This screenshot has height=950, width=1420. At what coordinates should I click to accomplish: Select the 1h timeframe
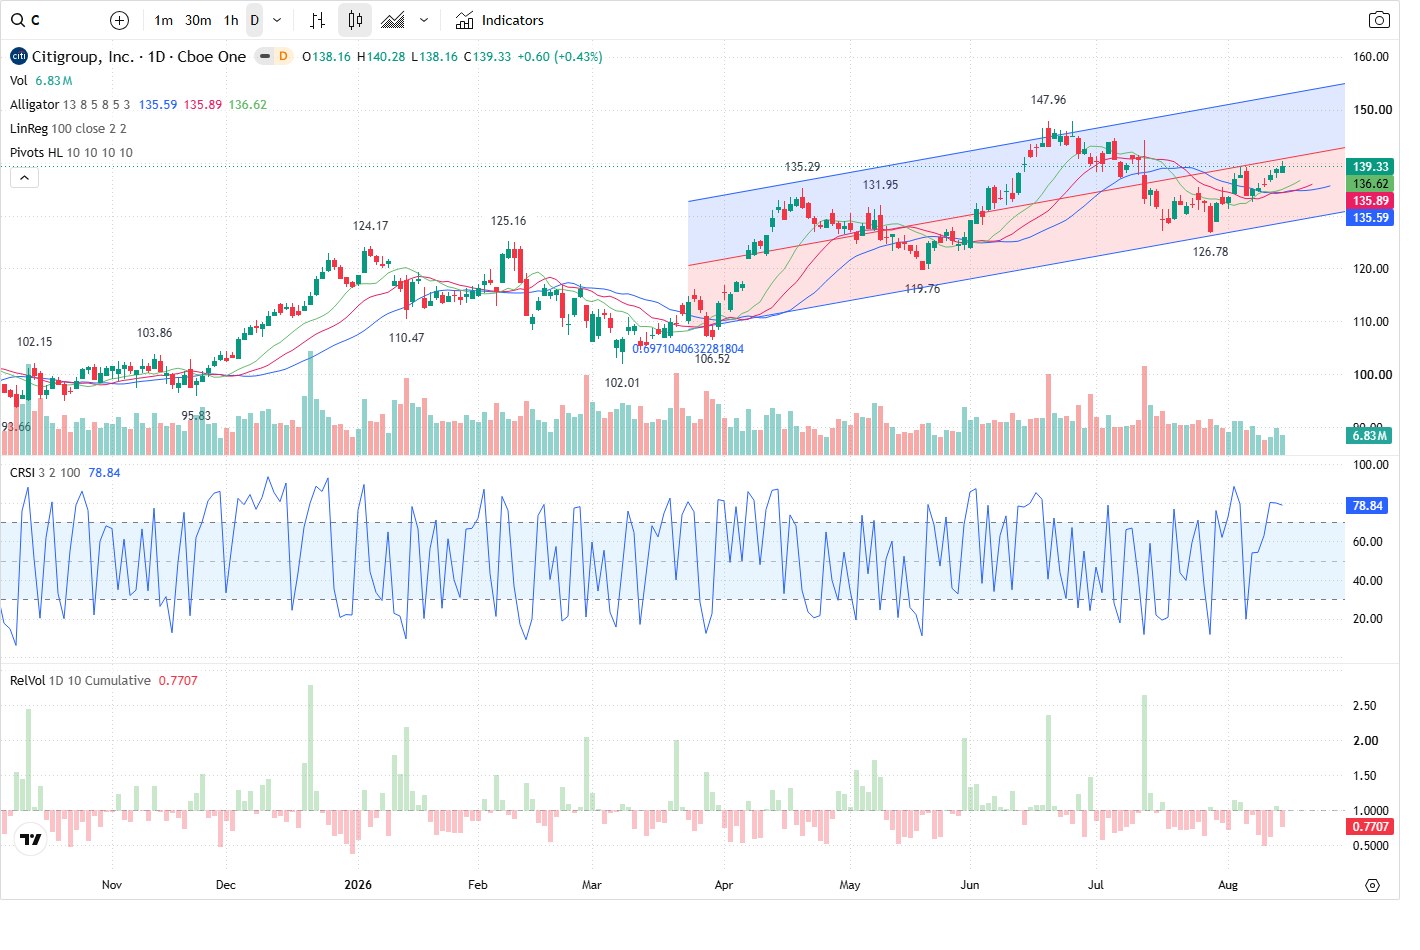coord(231,20)
